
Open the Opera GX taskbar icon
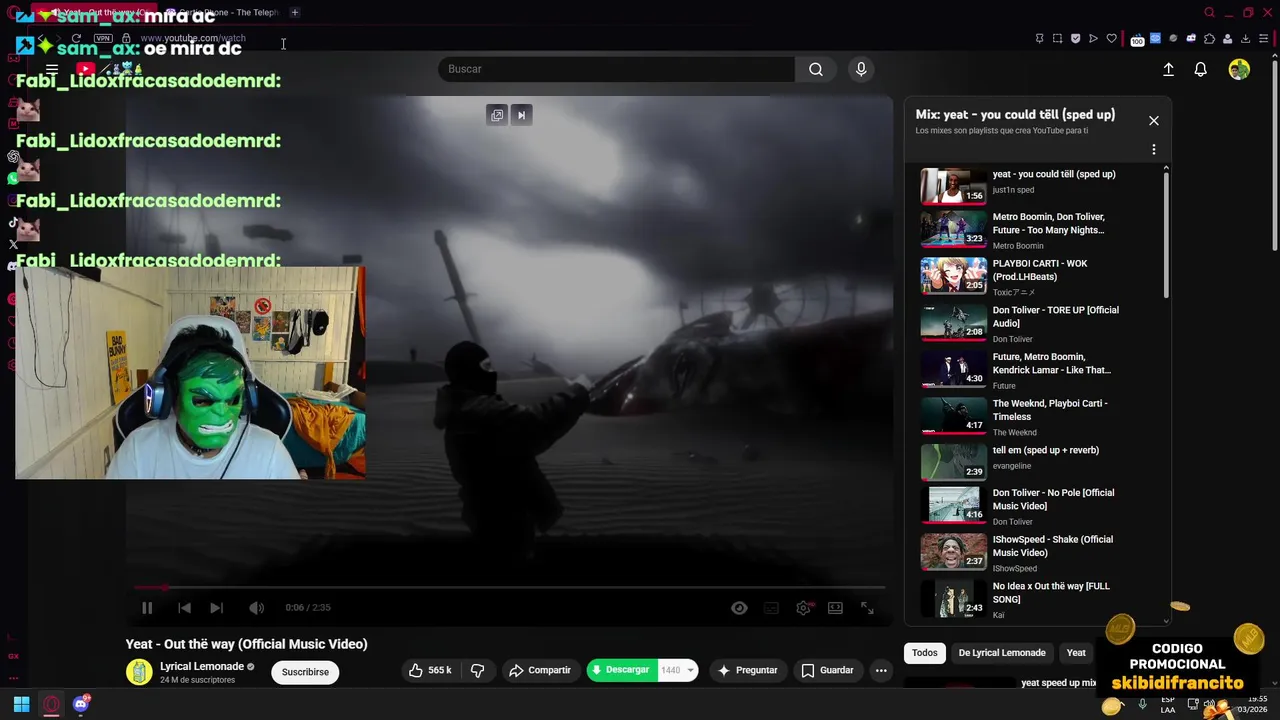coord(51,704)
